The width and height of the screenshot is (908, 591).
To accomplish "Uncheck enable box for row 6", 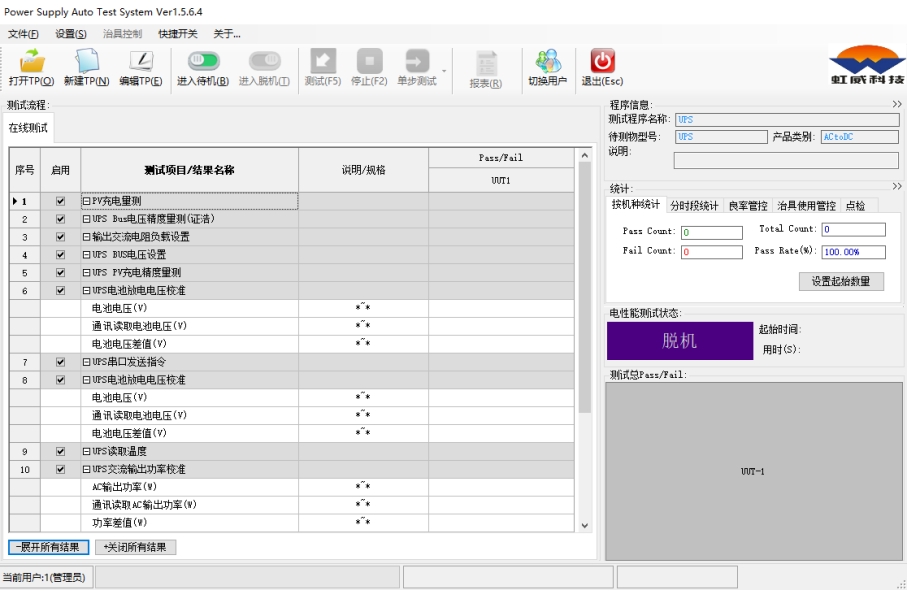I will (60, 291).
